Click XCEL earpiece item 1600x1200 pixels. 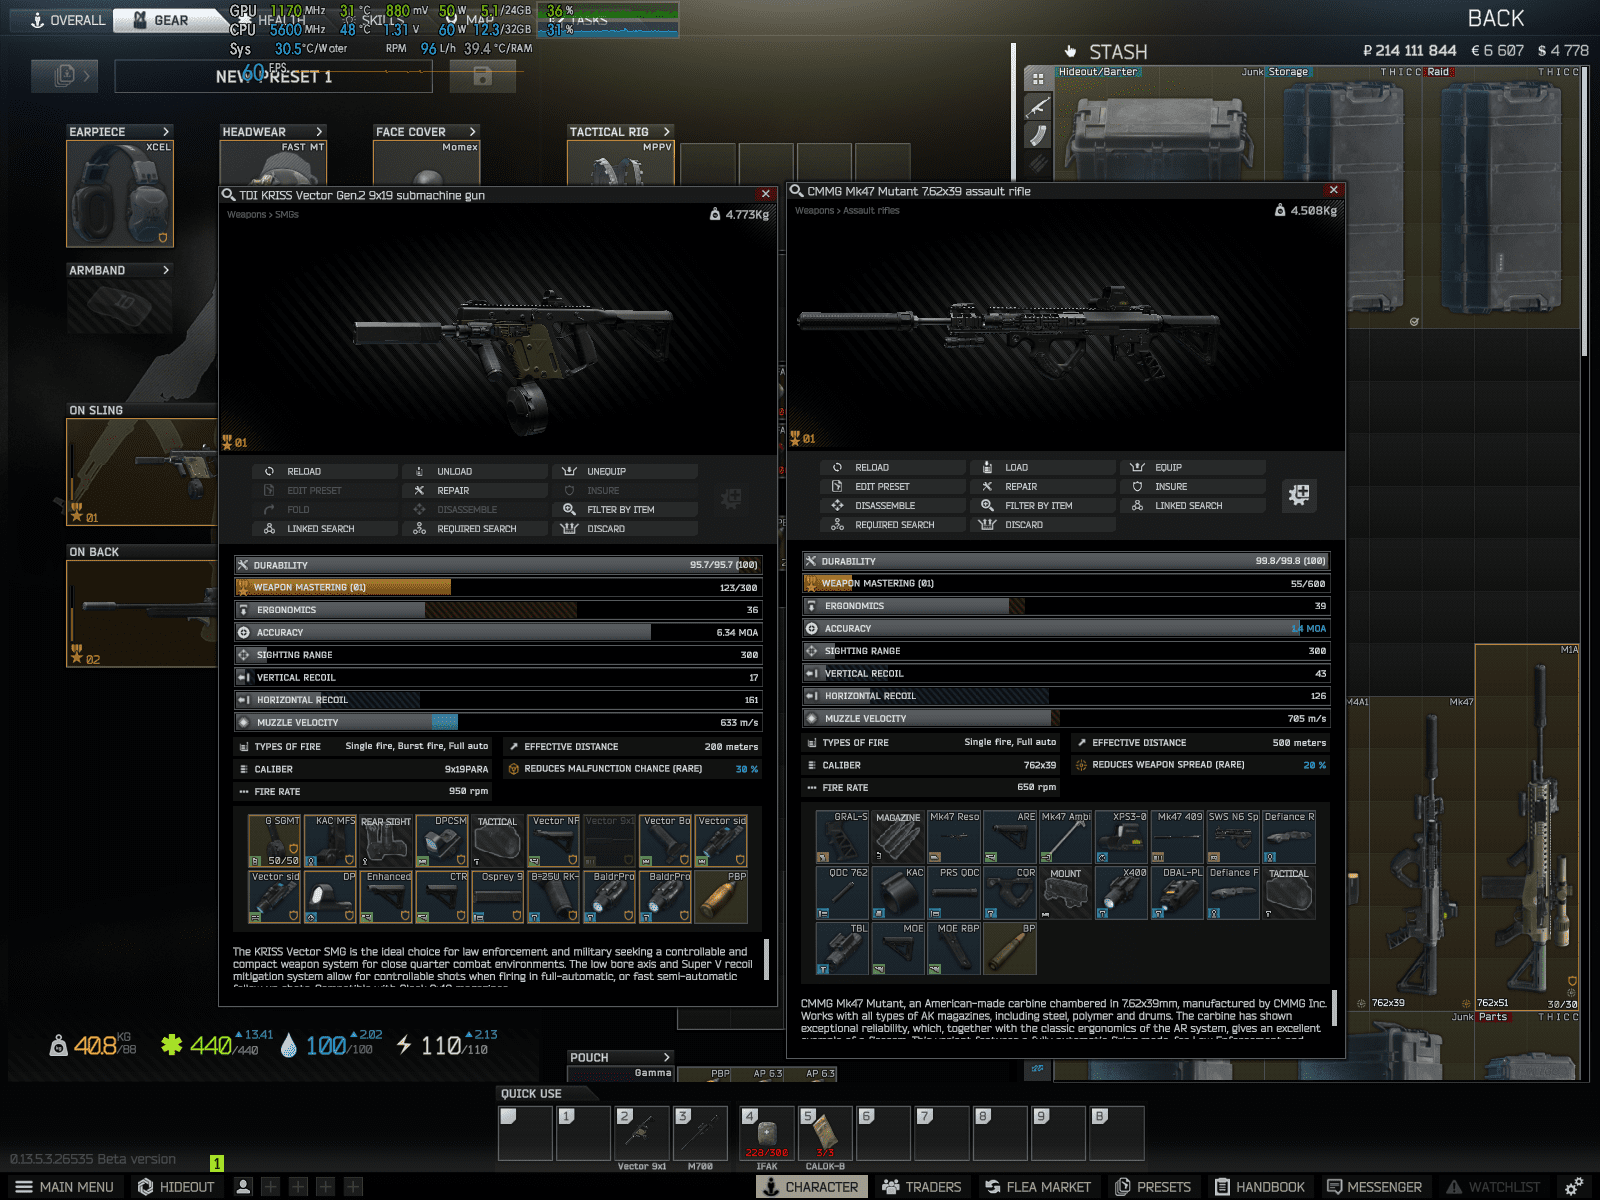pyautogui.click(x=120, y=193)
